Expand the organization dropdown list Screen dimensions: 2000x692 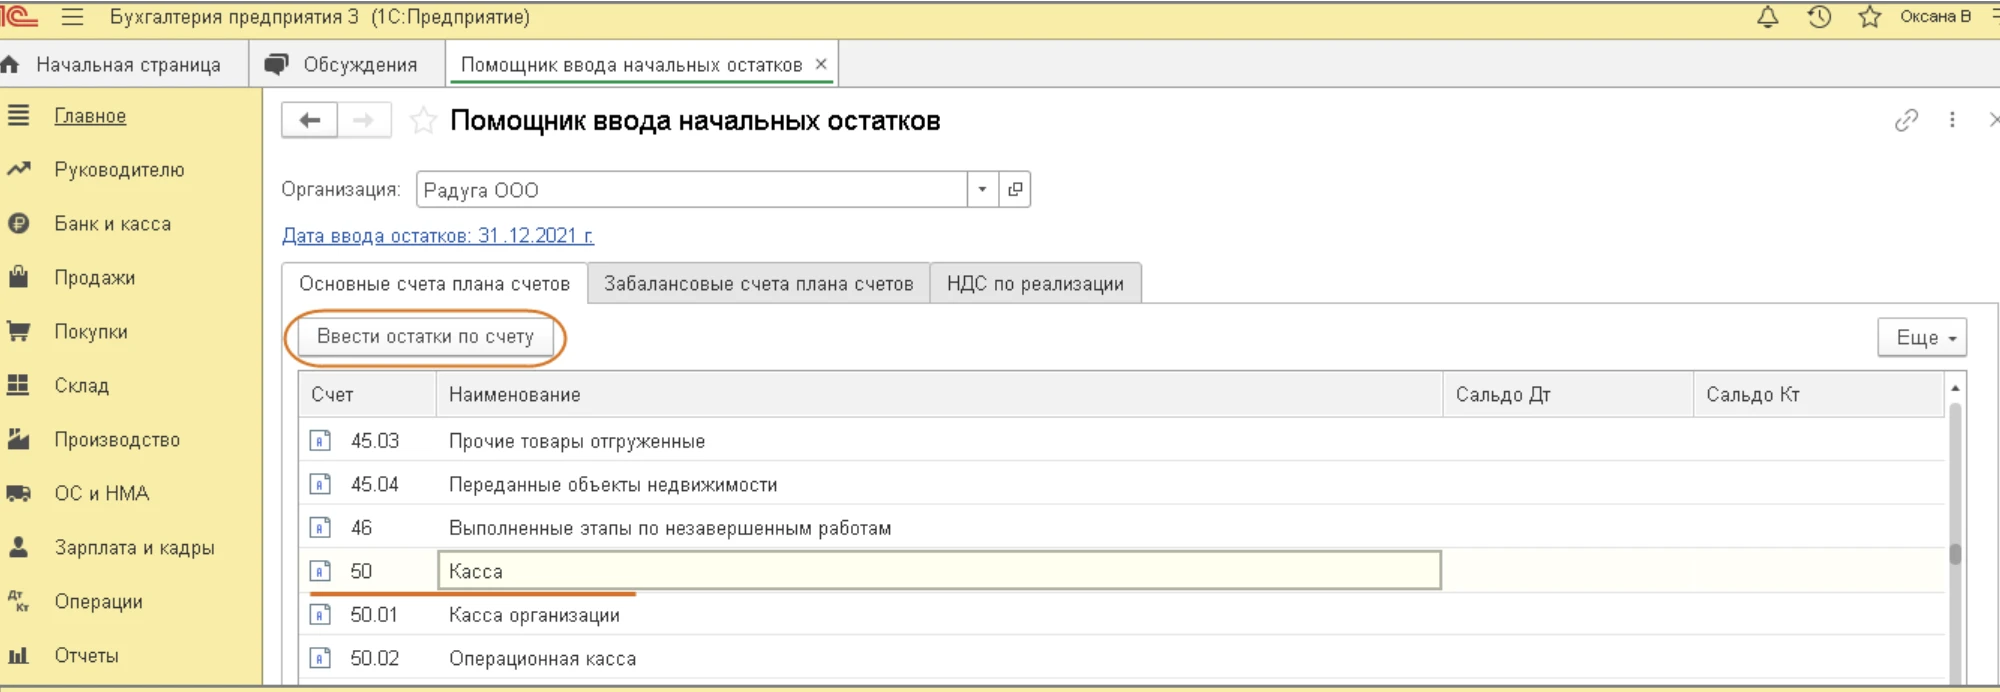point(982,189)
